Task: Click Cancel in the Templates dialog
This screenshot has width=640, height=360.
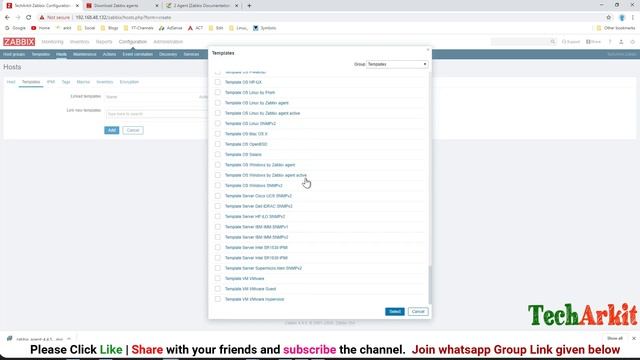Action: point(418,311)
